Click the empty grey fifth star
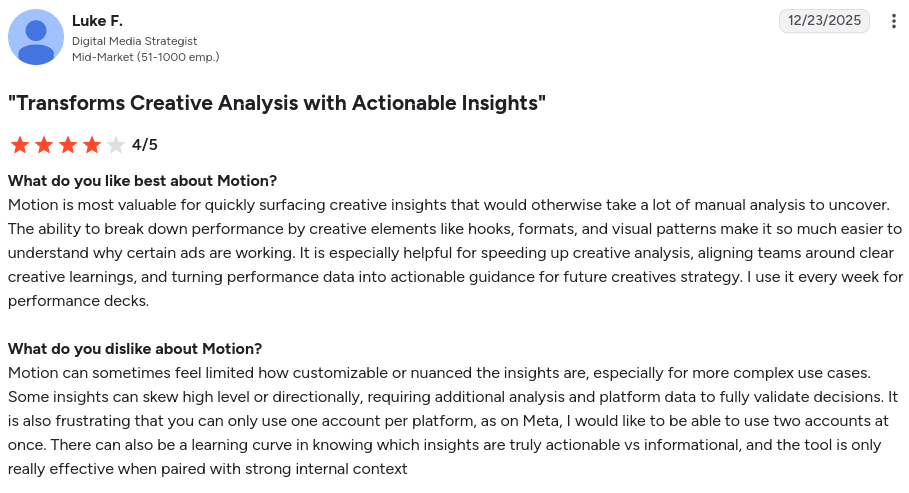 coord(116,145)
